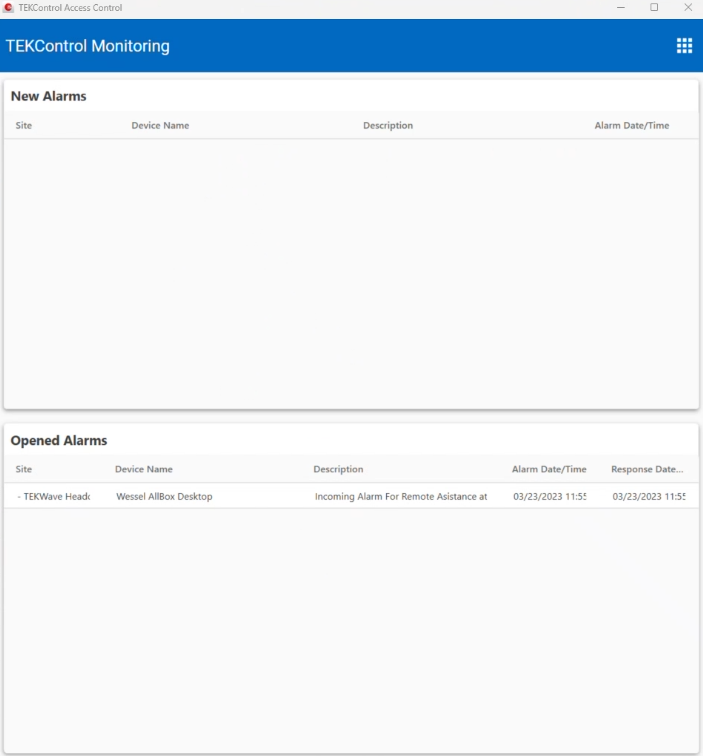This screenshot has width=703, height=756.
Task: Open 'Incoming Alarm For Remote Asistance at' description
Action: point(401,496)
